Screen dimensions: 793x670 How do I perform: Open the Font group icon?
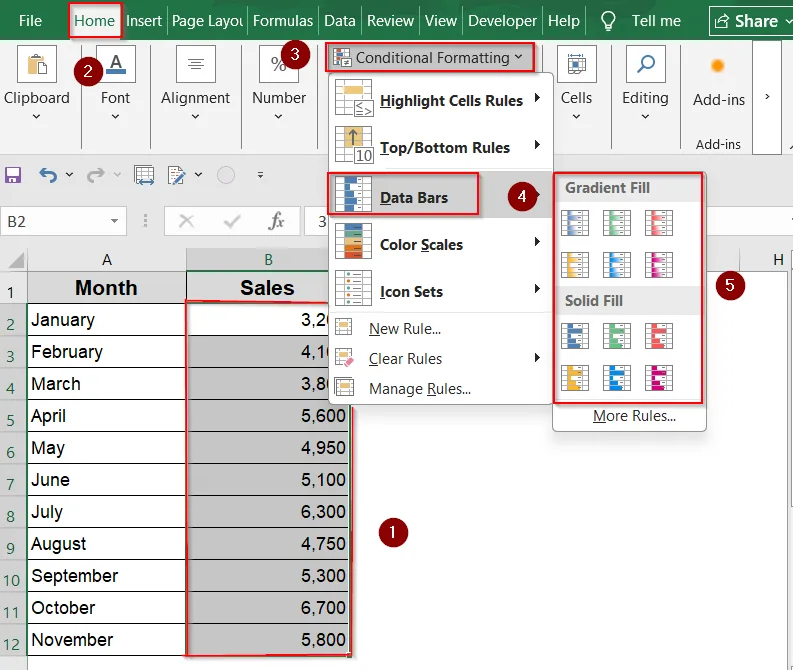click(x=116, y=64)
